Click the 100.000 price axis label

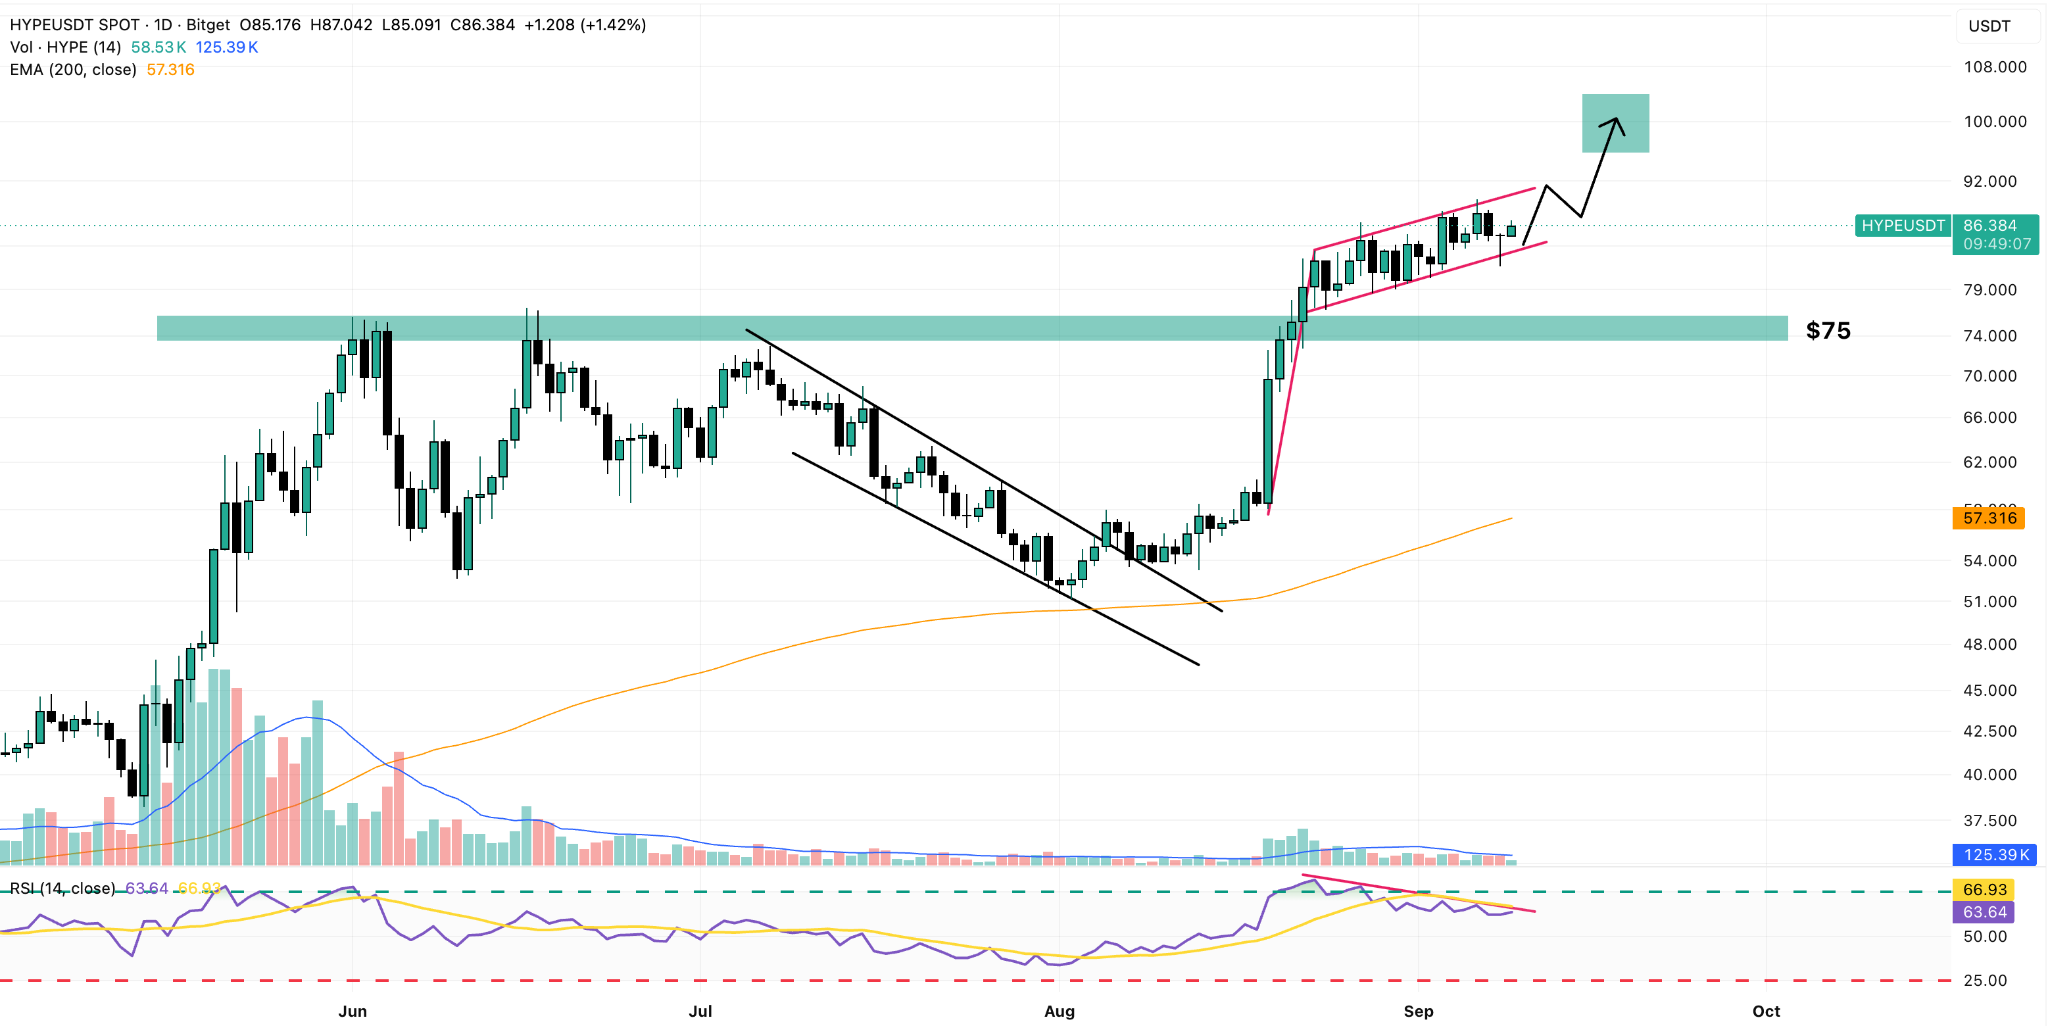[x=1995, y=122]
